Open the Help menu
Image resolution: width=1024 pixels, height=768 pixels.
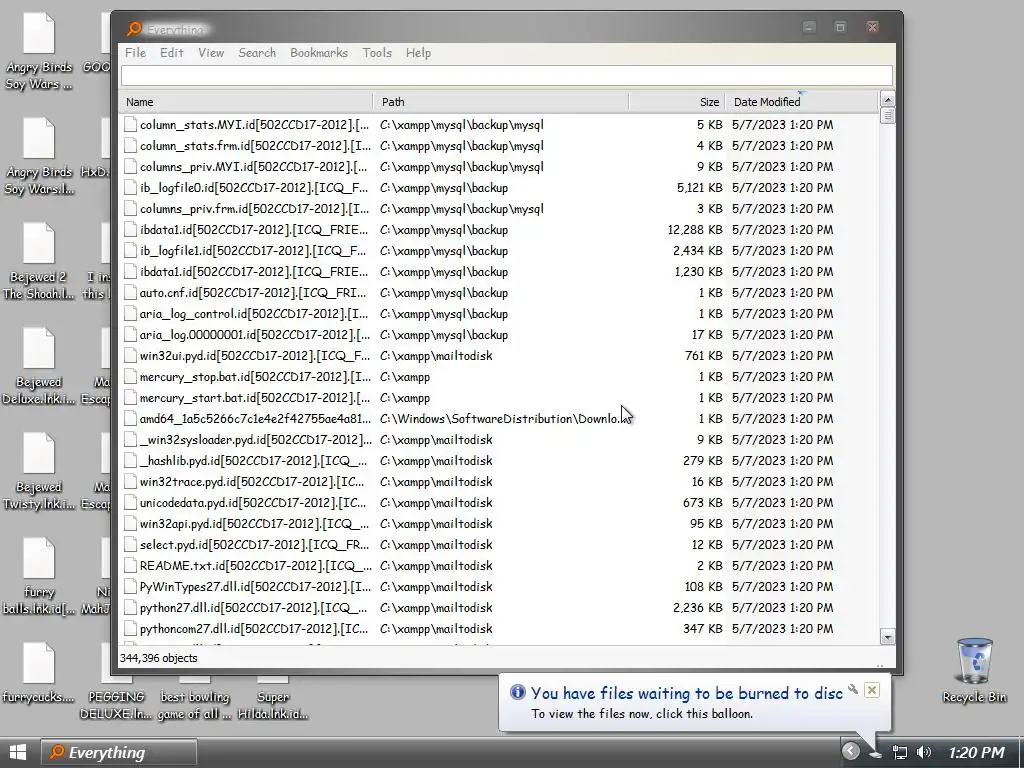pos(418,53)
